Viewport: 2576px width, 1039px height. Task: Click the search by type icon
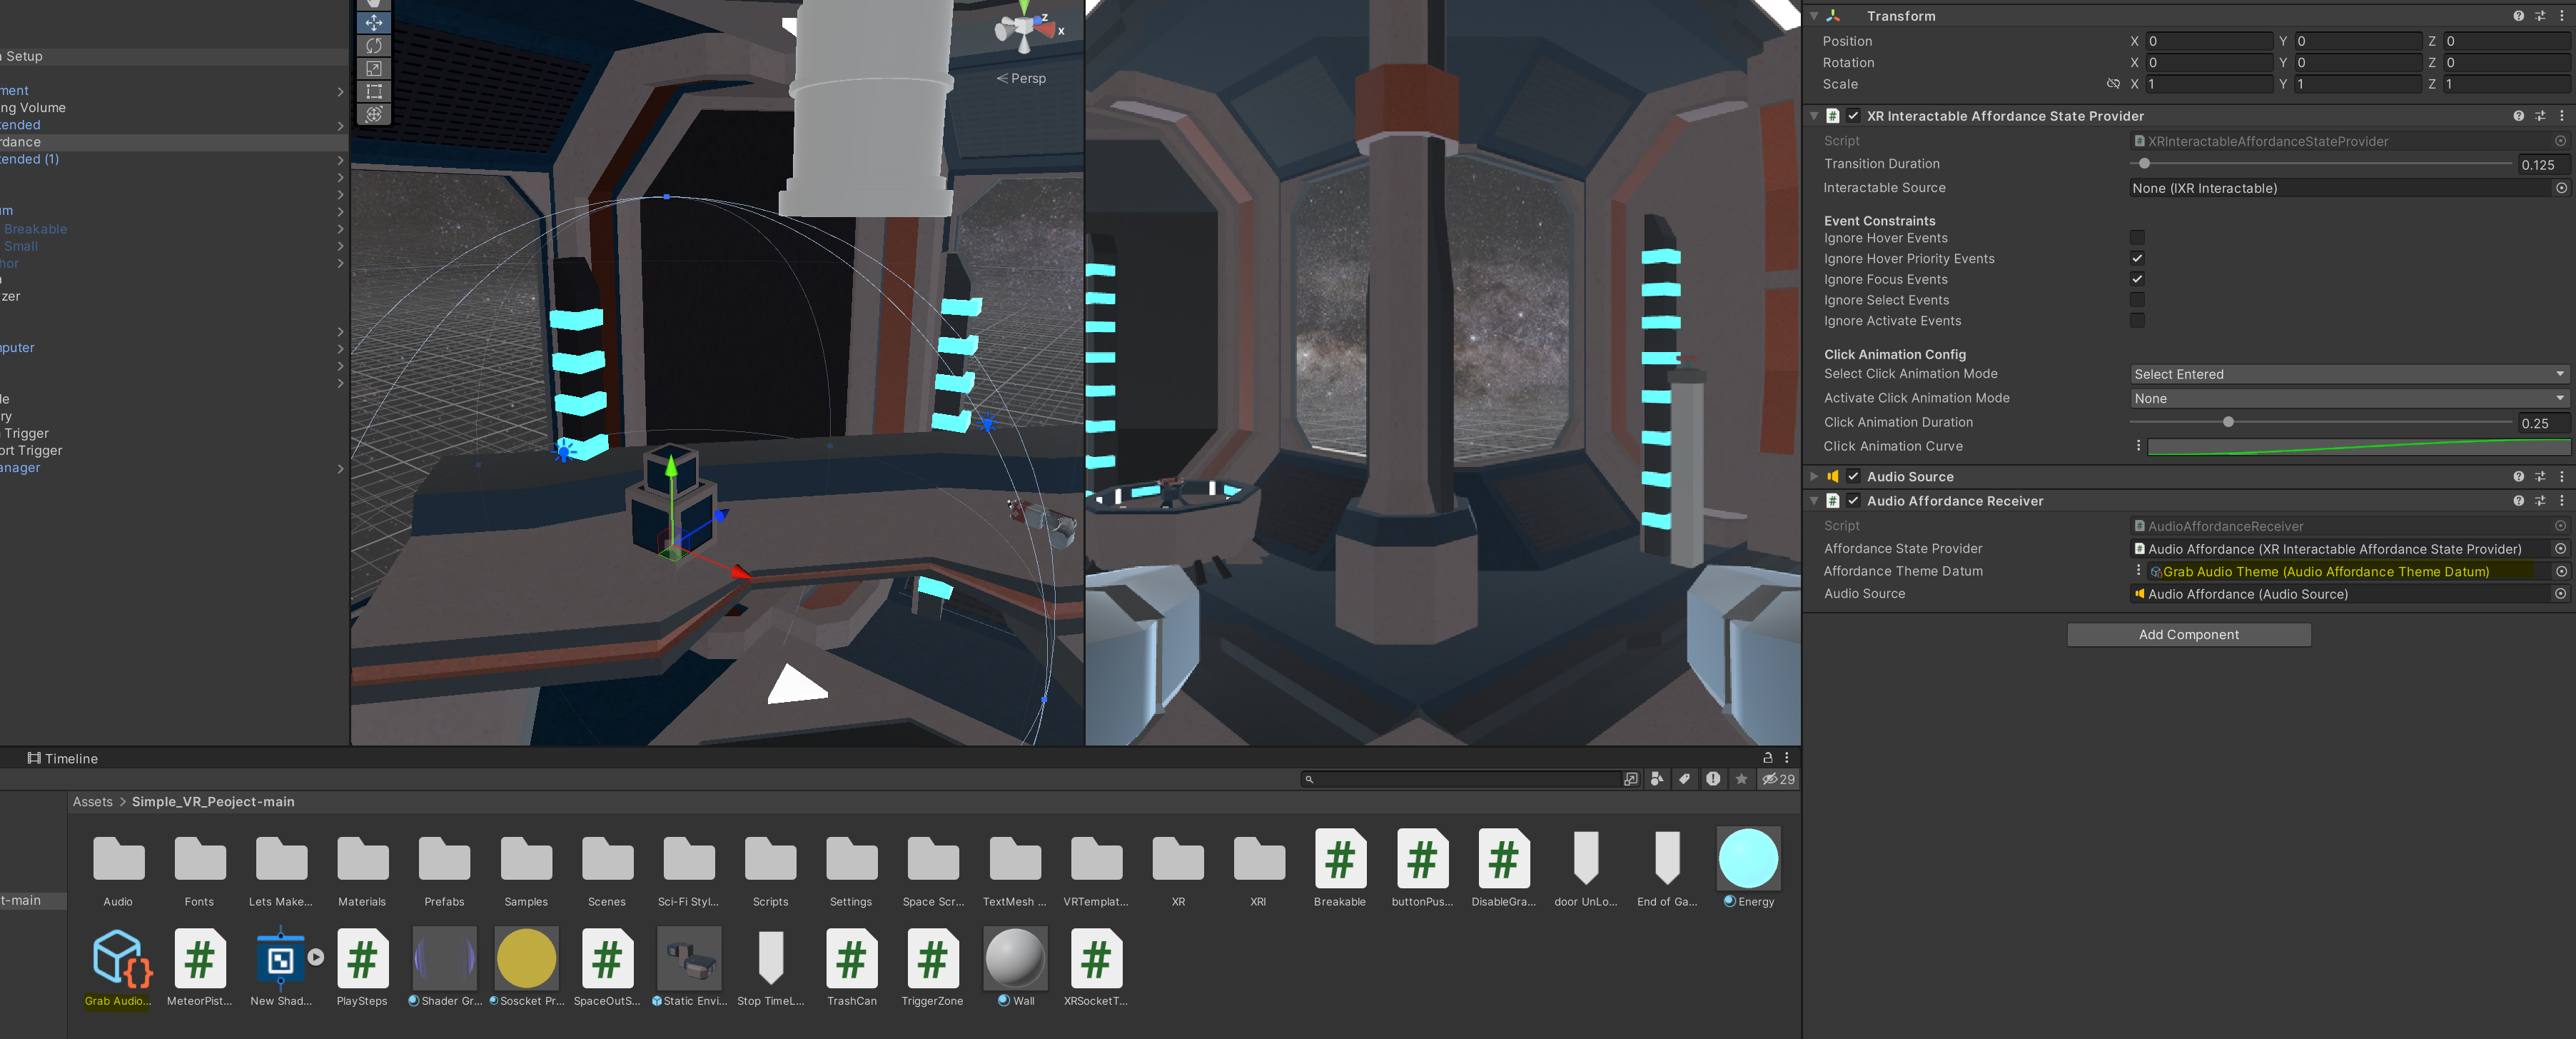point(1657,779)
